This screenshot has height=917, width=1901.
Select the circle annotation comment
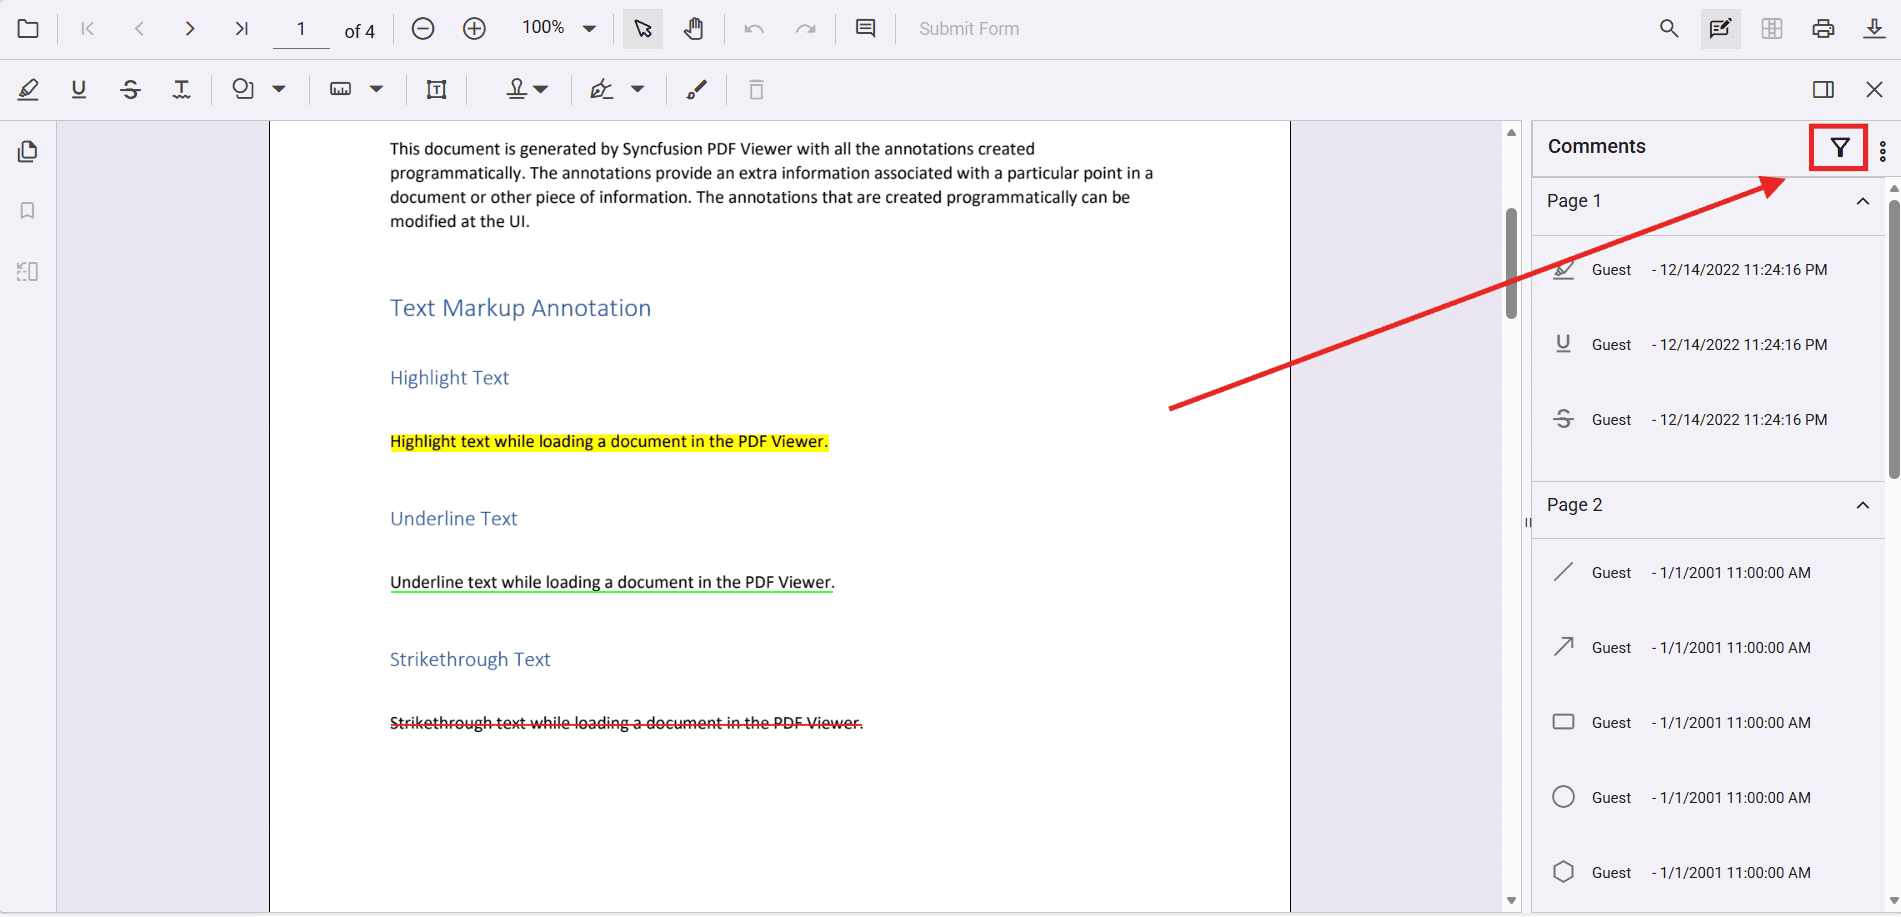pyautogui.click(x=1708, y=798)
